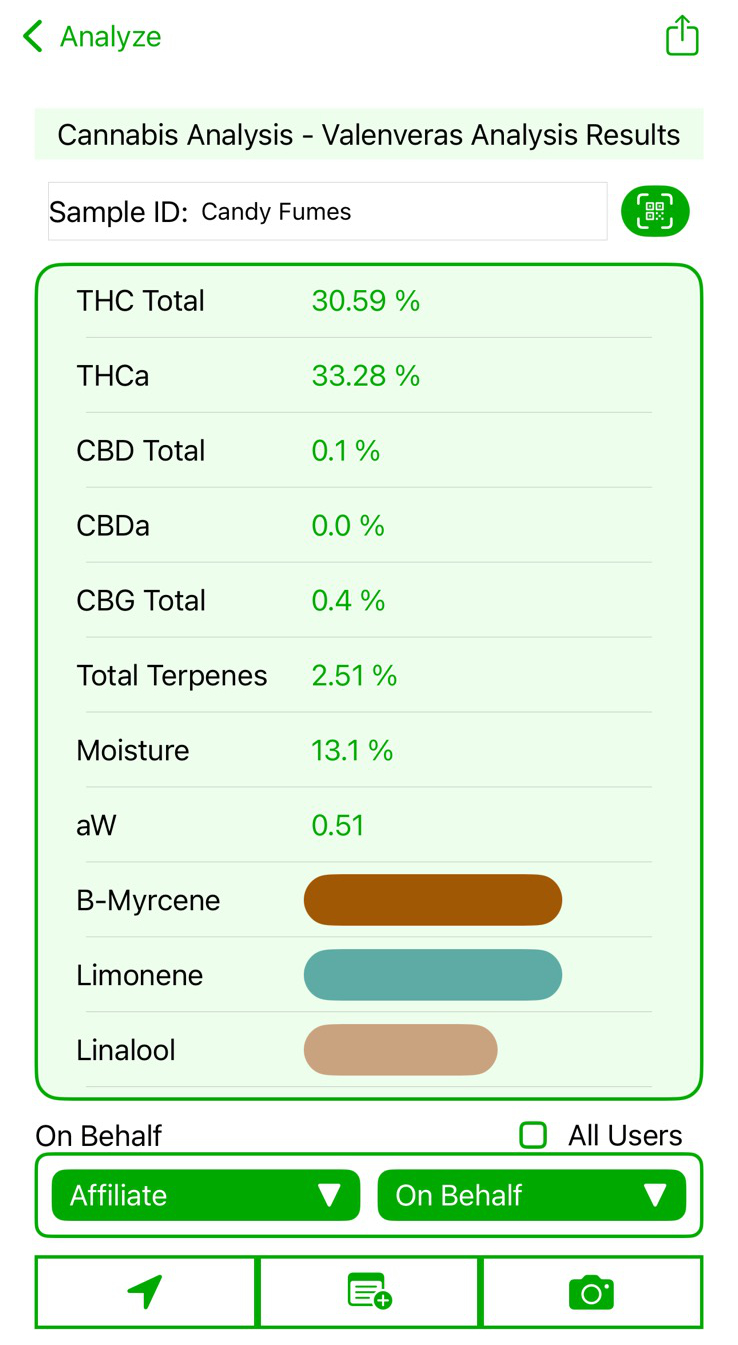Screen dimensions: 738x1345
Task: Open the Affiliate dropdown
Action: pos(205,1195)
